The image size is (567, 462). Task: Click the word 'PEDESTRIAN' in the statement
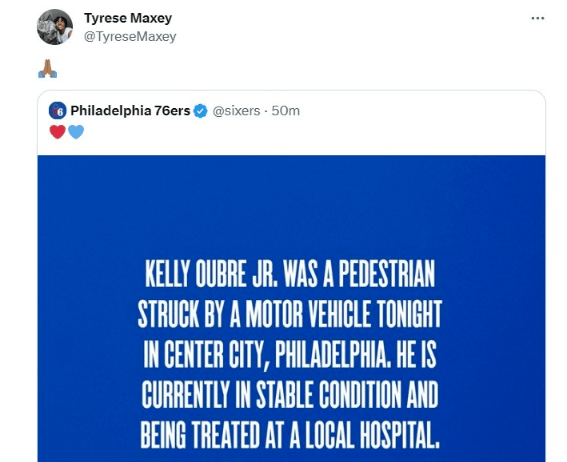(386, 274)
